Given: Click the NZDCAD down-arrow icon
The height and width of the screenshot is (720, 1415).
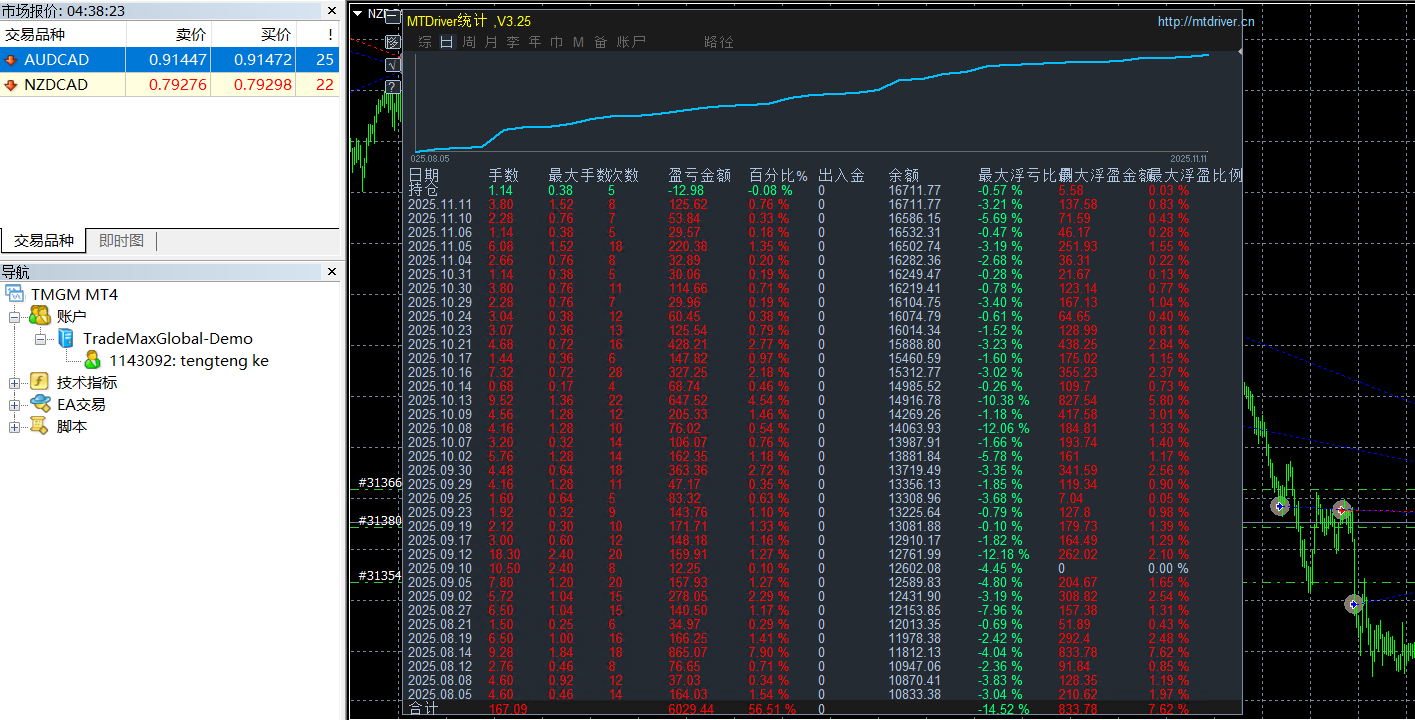Looking at the screenshot, I should (11, 85).
